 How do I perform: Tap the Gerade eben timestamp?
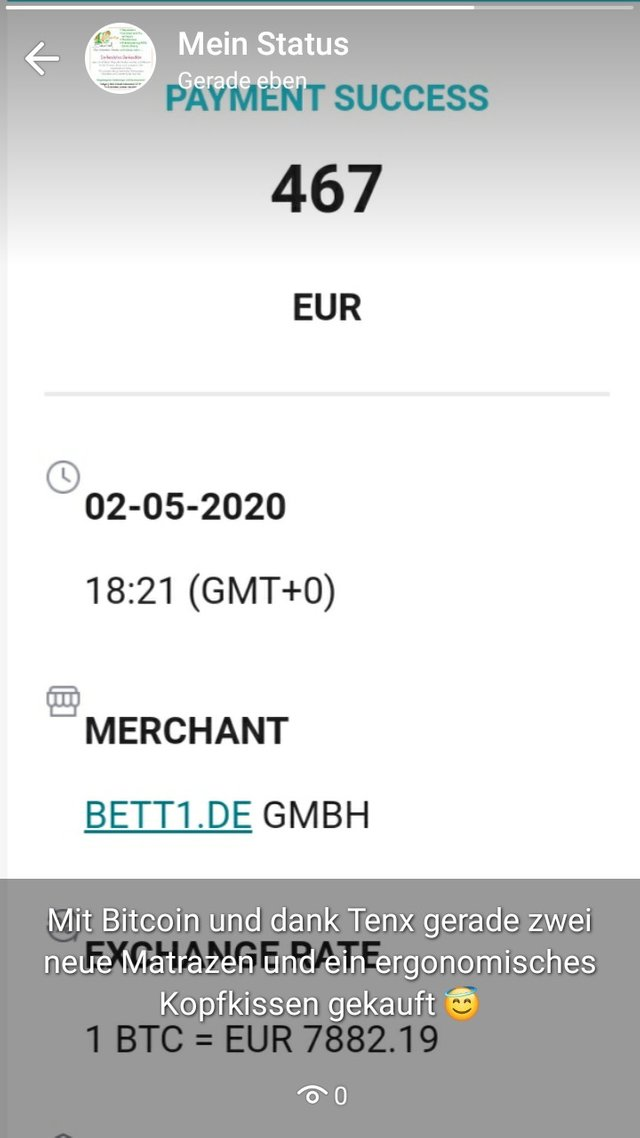click(x=242, y=81)
